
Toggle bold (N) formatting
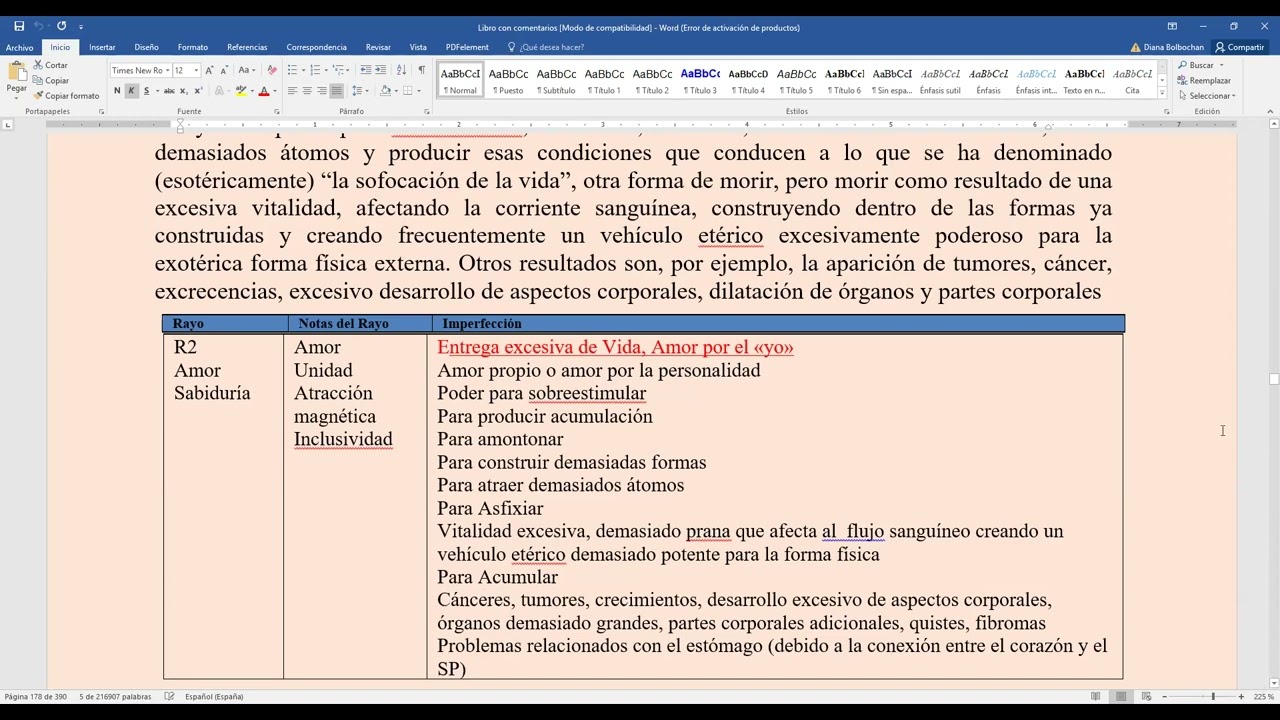(x=117, y=91)
